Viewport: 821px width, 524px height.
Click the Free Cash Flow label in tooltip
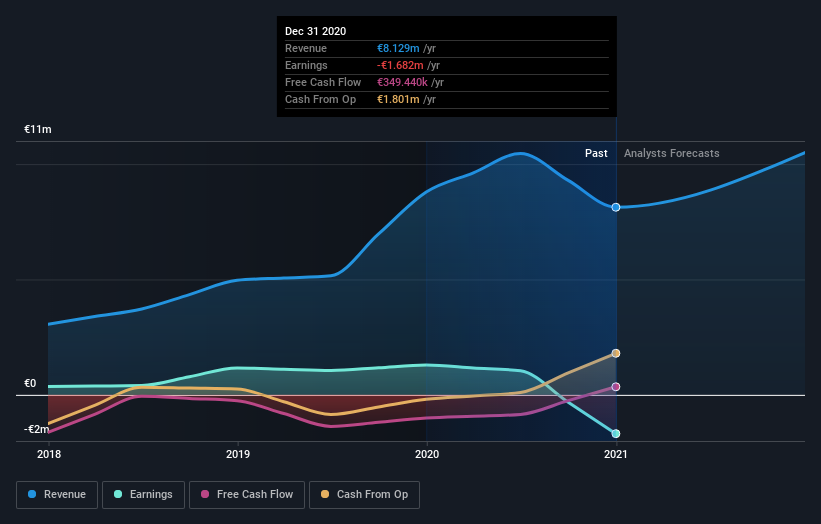[323, 82]
